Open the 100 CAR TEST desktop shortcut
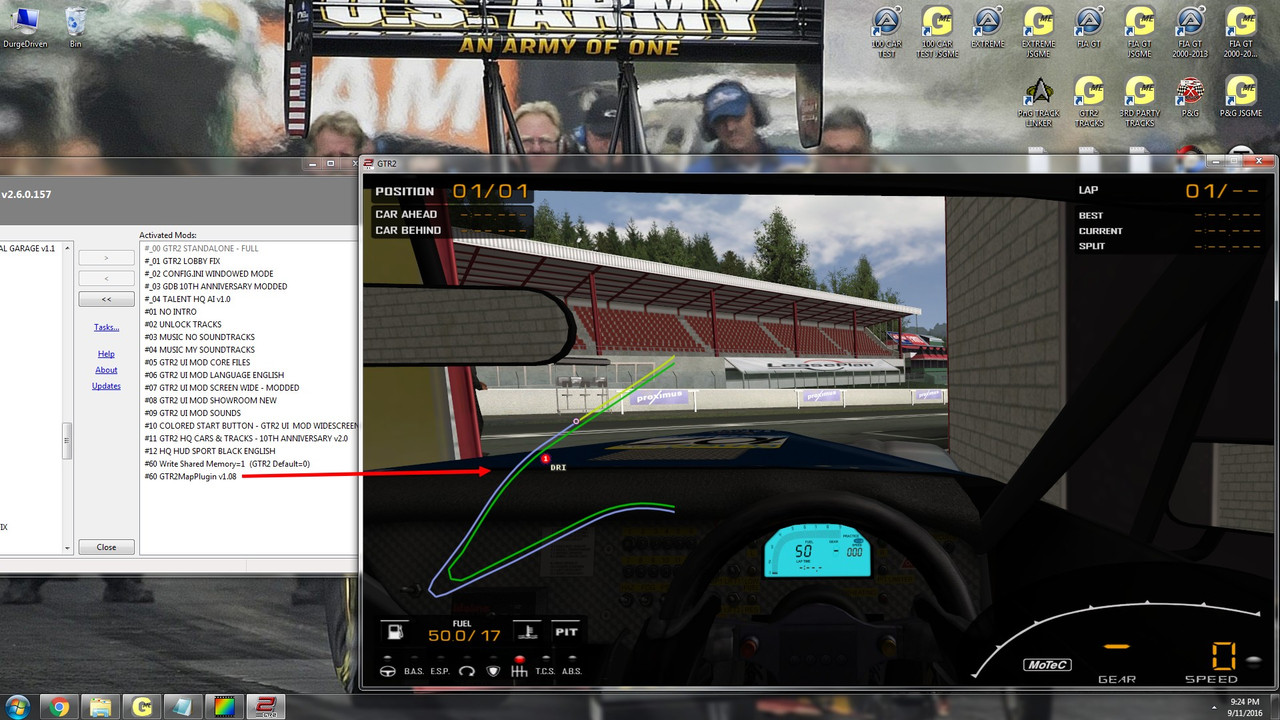Image resolution: width=1280 pixels, height=720 pixels. tap(886, 32)
